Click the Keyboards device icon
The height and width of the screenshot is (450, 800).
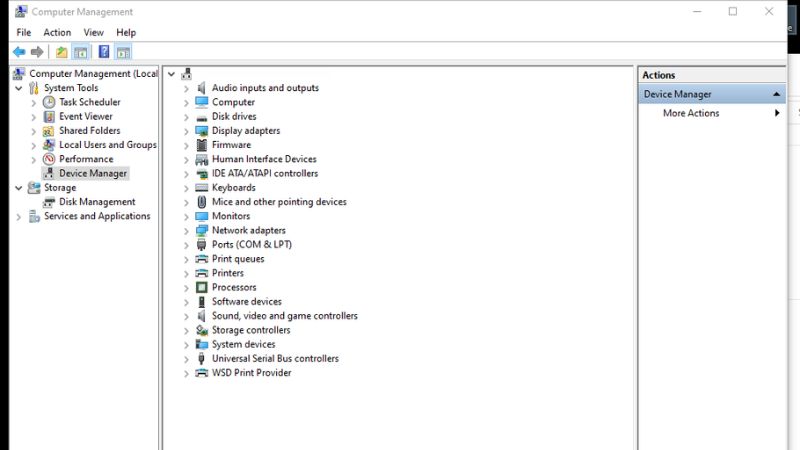point(202,188)
